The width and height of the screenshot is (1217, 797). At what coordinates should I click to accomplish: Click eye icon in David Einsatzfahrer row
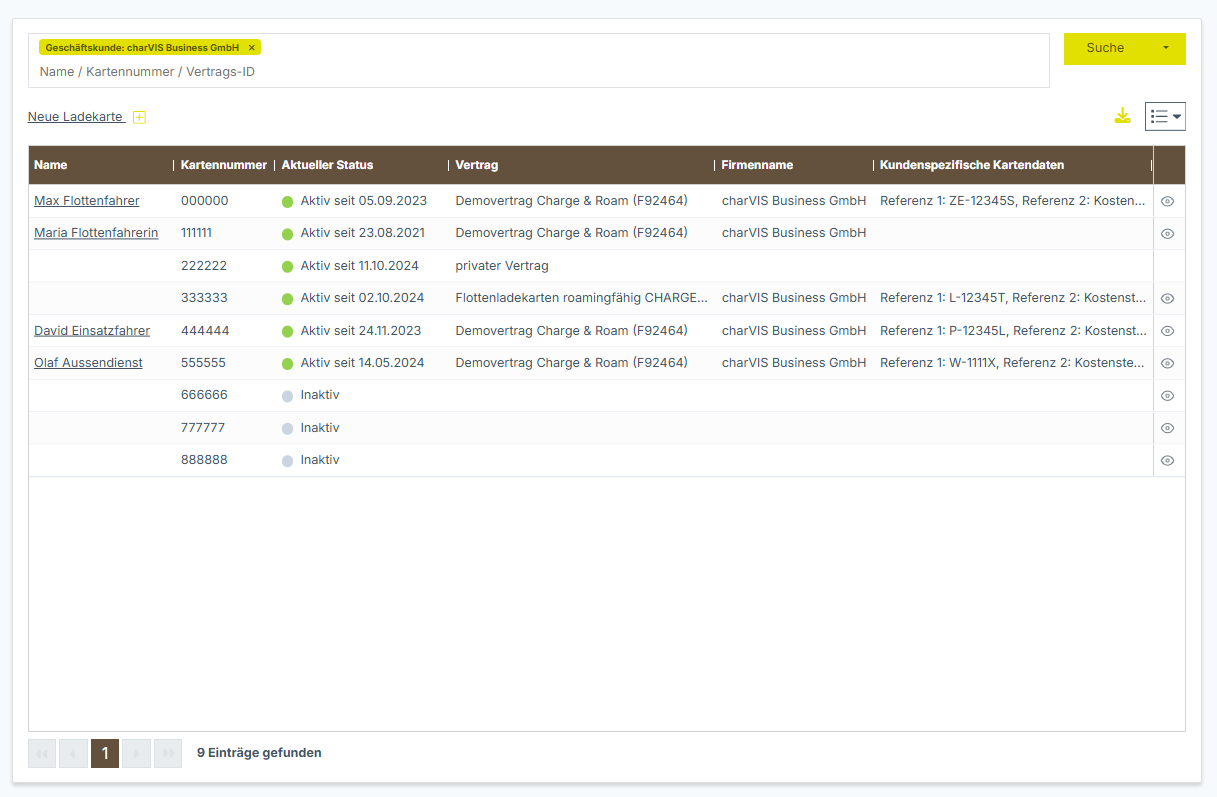pos(1167,331)
